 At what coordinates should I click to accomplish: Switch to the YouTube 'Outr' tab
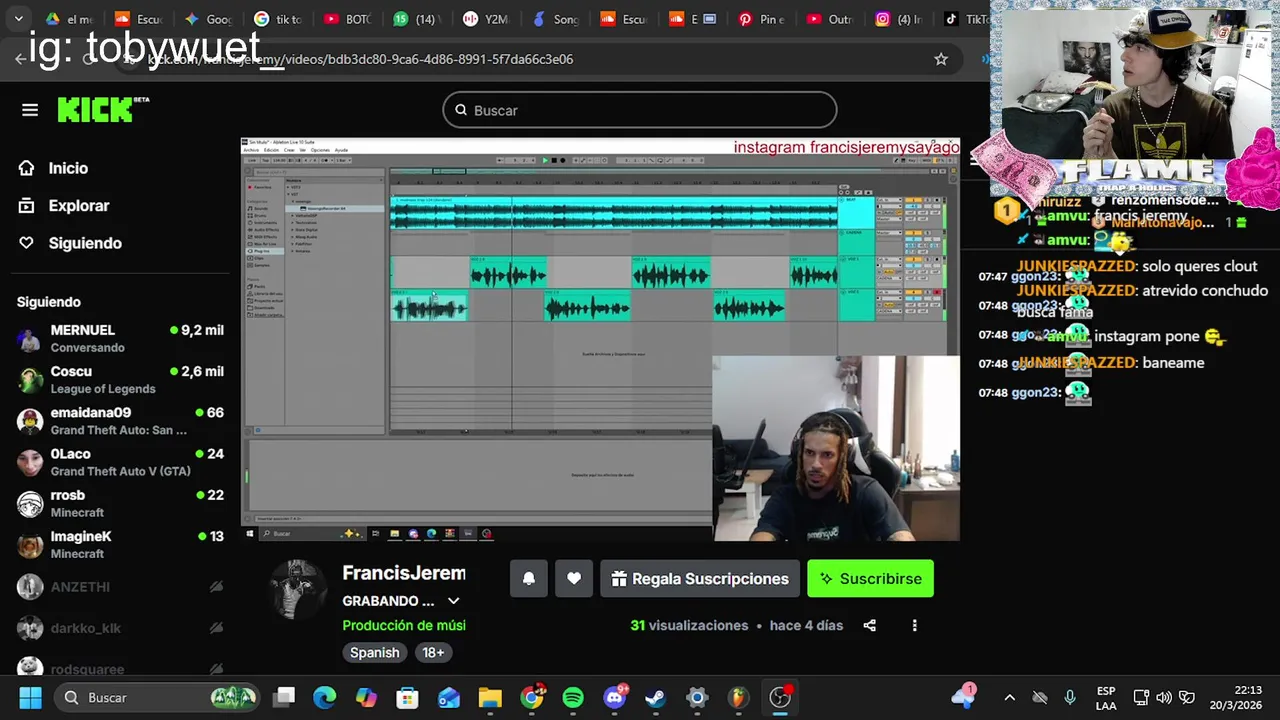pos(830,19)
